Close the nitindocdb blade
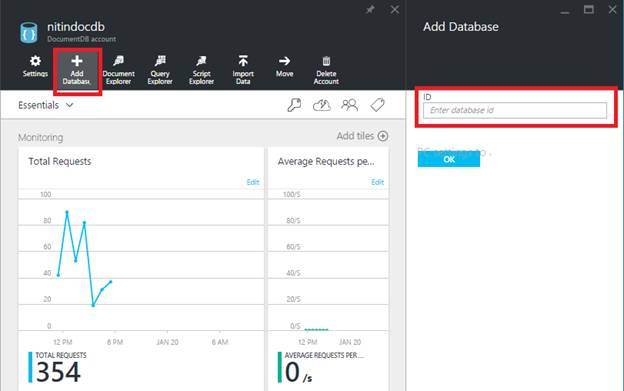This screenshot has width=624, height=391. 394,10
